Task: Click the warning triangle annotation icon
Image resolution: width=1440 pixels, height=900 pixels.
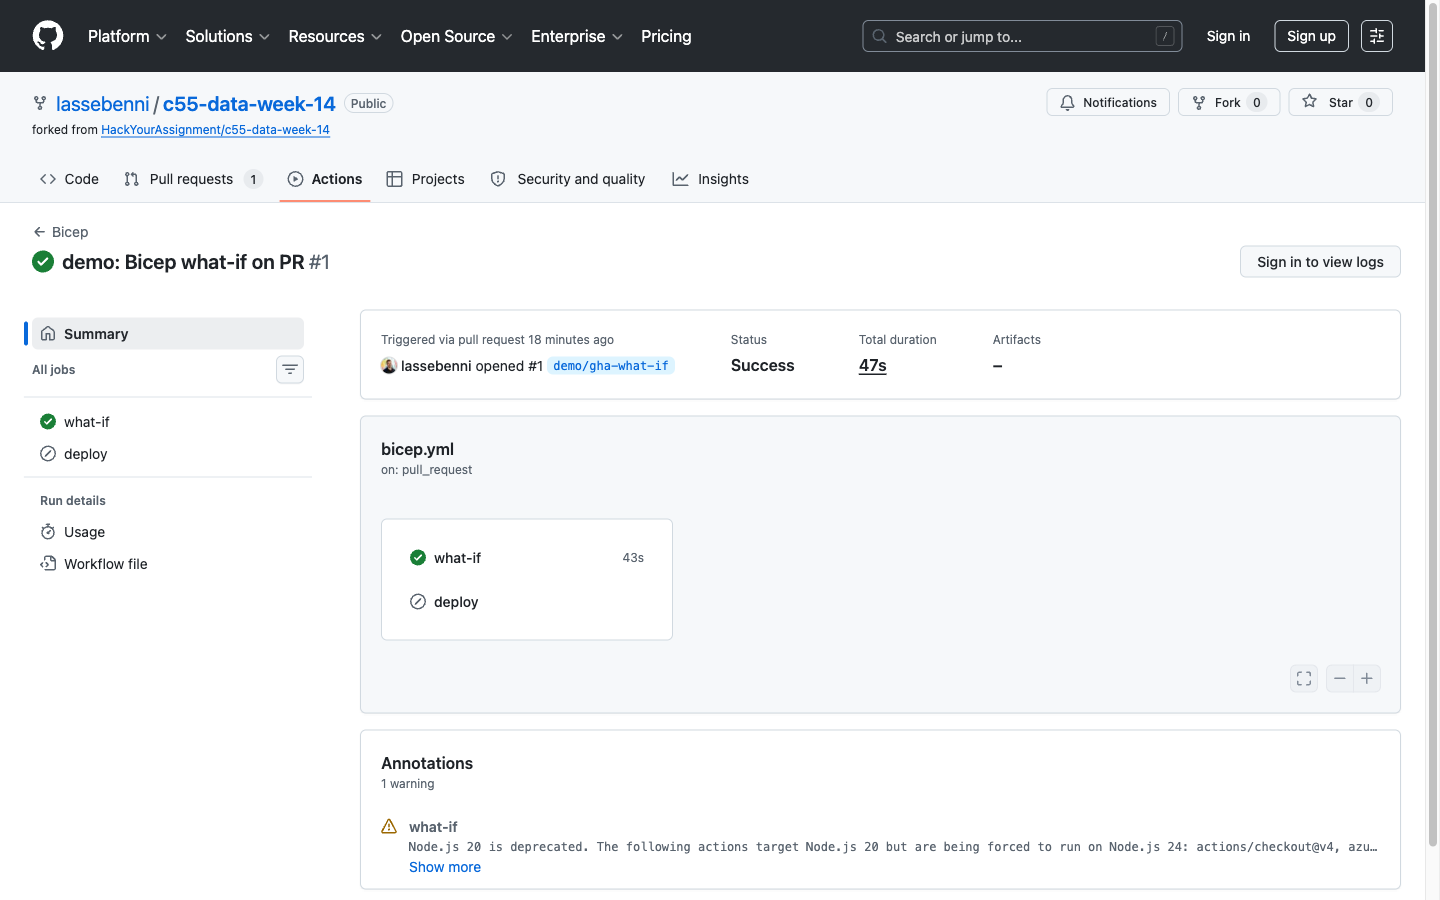Action: click(389, 827)
